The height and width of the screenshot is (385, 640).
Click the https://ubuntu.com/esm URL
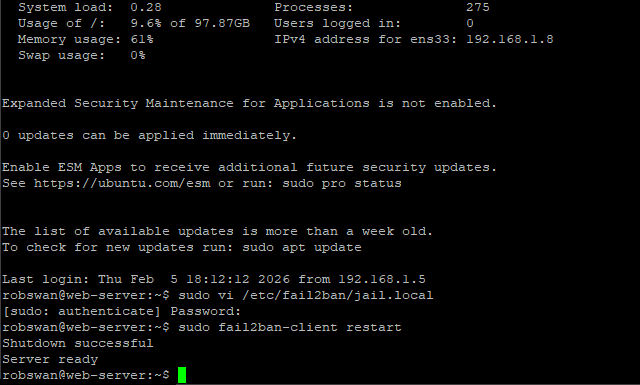pos(122,183)
